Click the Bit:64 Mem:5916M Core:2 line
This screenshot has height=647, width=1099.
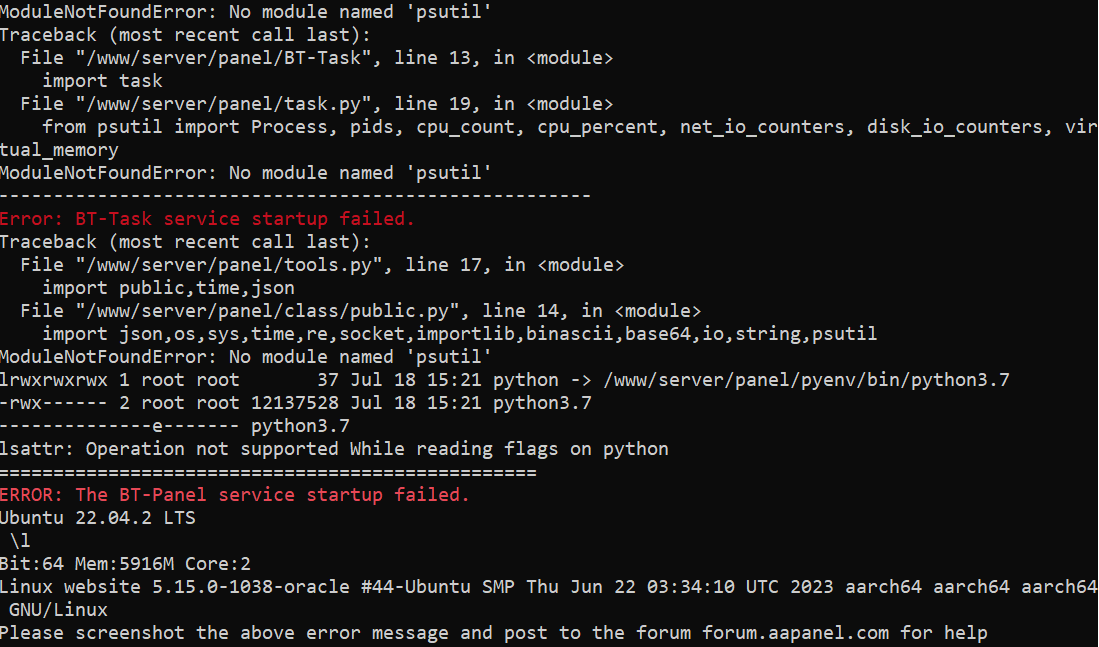(x=125, y=564)
